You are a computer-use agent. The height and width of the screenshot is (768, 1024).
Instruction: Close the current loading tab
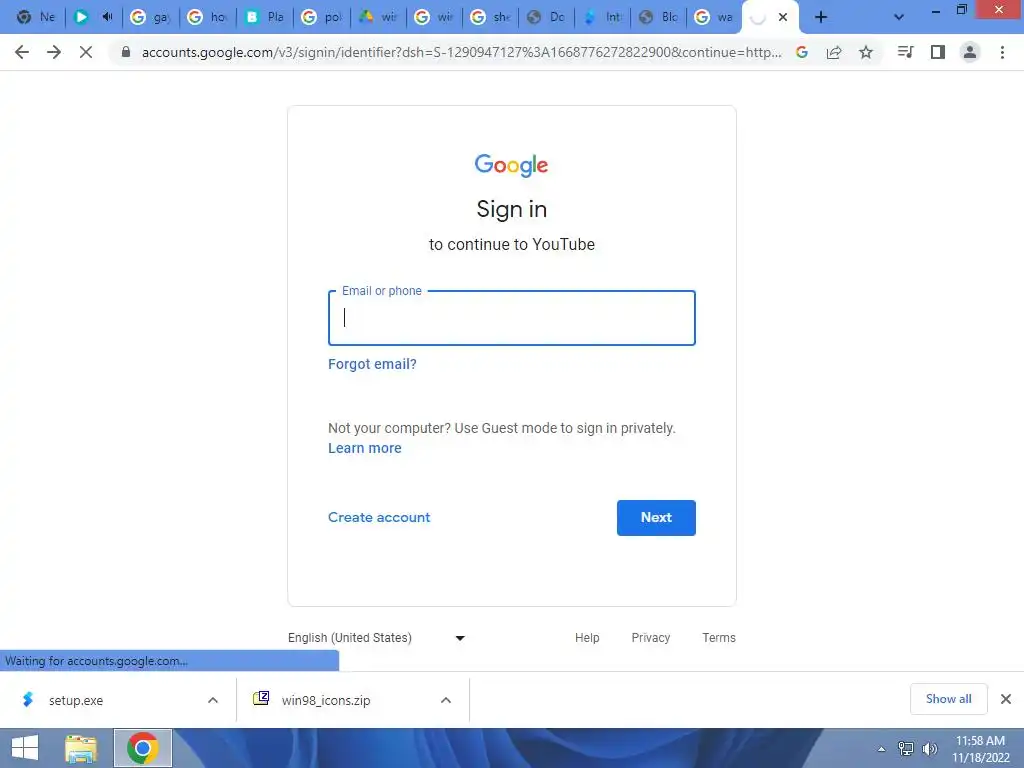(783, 17)
